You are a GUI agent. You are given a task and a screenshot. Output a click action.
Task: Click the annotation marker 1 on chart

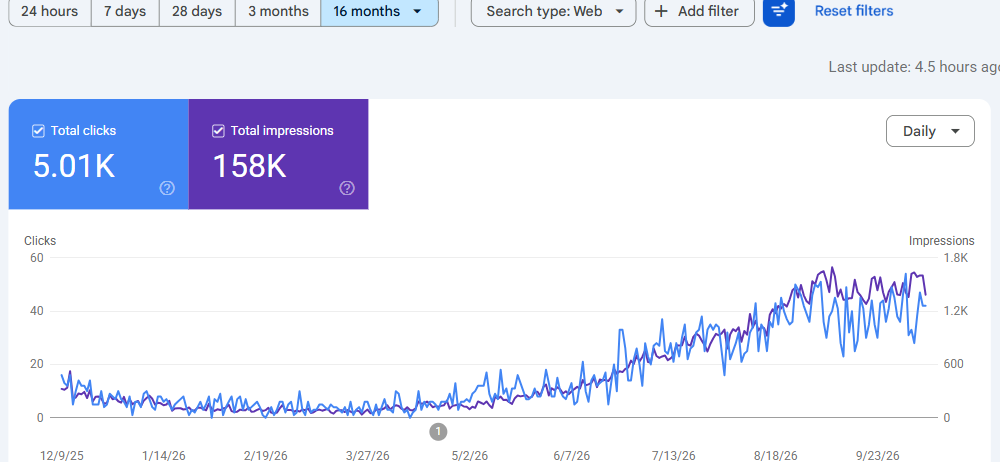pos(438,431)
